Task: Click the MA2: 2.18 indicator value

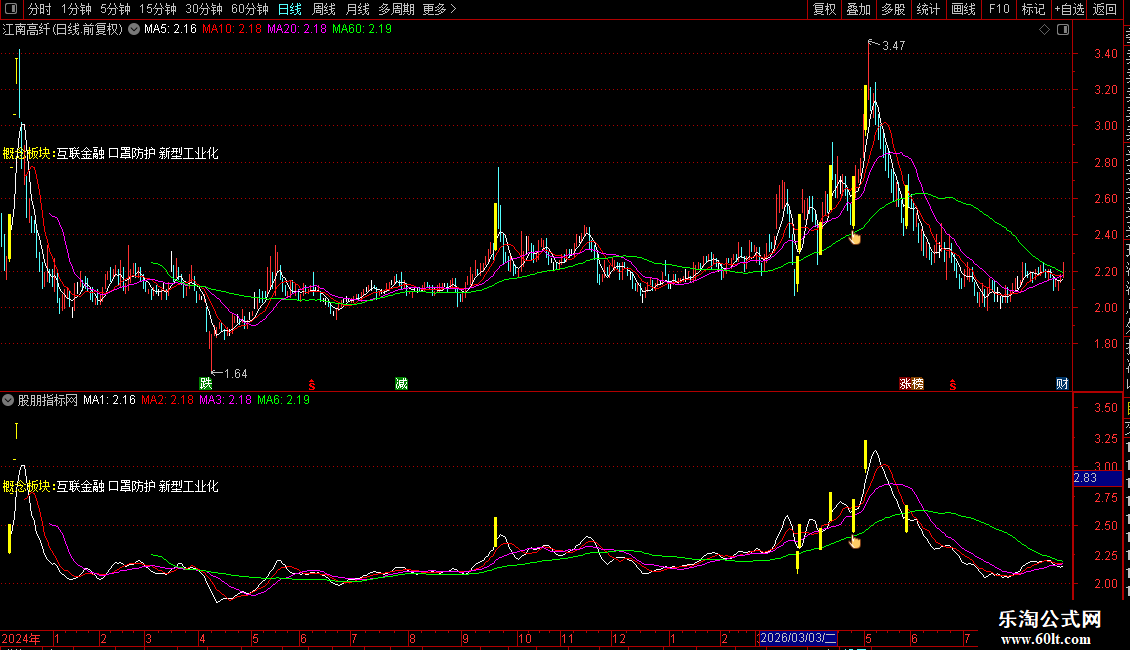Action: [167, 400]
